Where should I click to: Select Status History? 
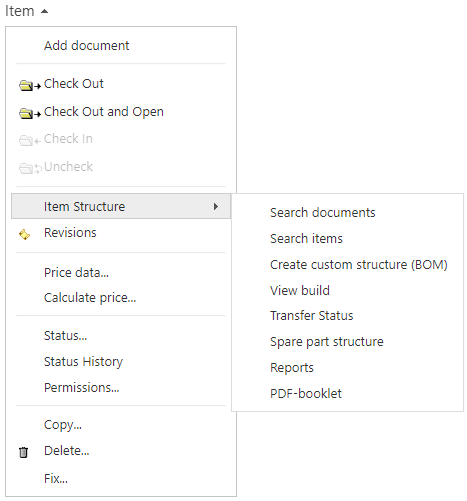click(x=83, y=362)
